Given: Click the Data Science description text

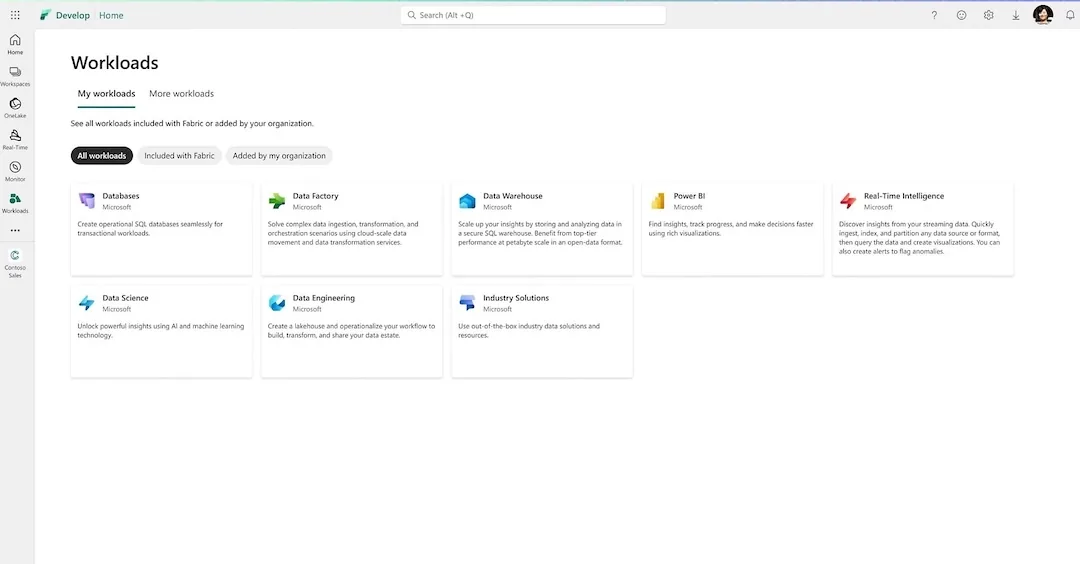Looking at the screenshot, I should pyautogui.click(x=160, y=331).
